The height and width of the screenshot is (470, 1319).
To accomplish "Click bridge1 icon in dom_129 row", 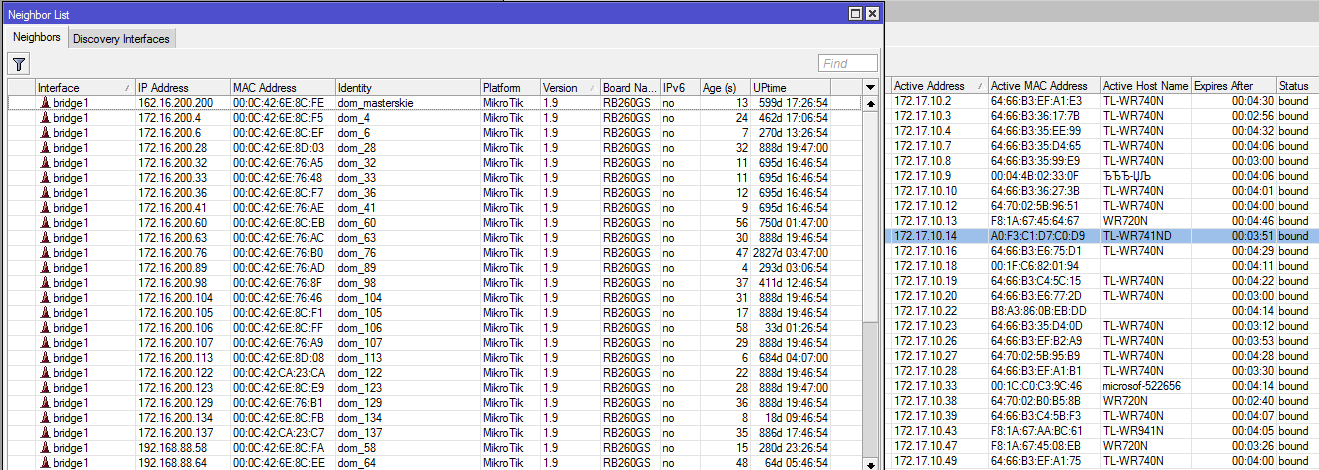I will (x=45, y=402).
